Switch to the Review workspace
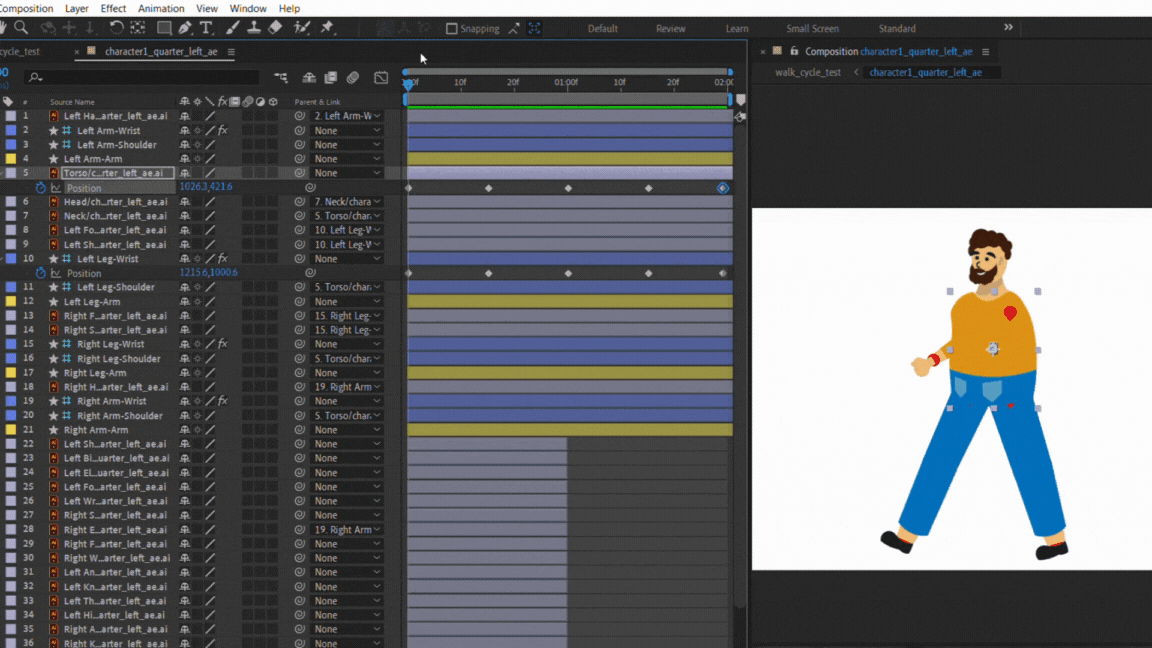 (670, 29)
